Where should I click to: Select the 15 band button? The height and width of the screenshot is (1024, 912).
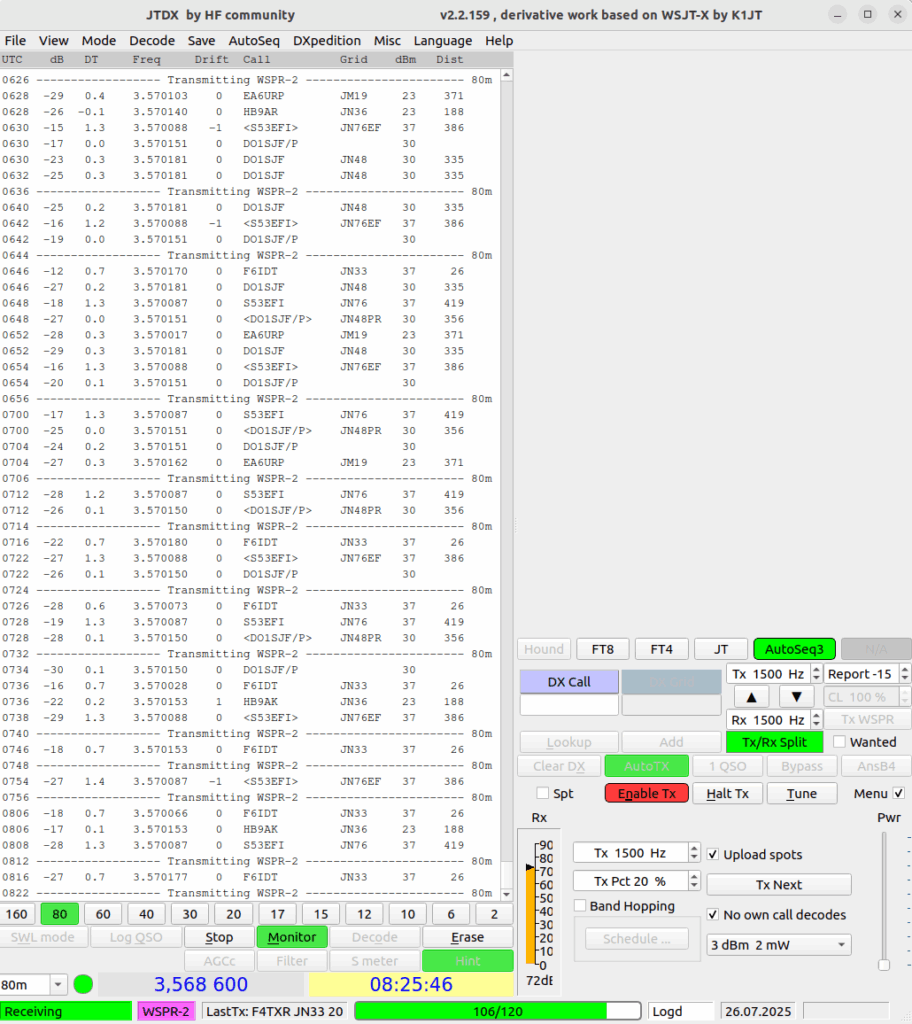[321, 914]
